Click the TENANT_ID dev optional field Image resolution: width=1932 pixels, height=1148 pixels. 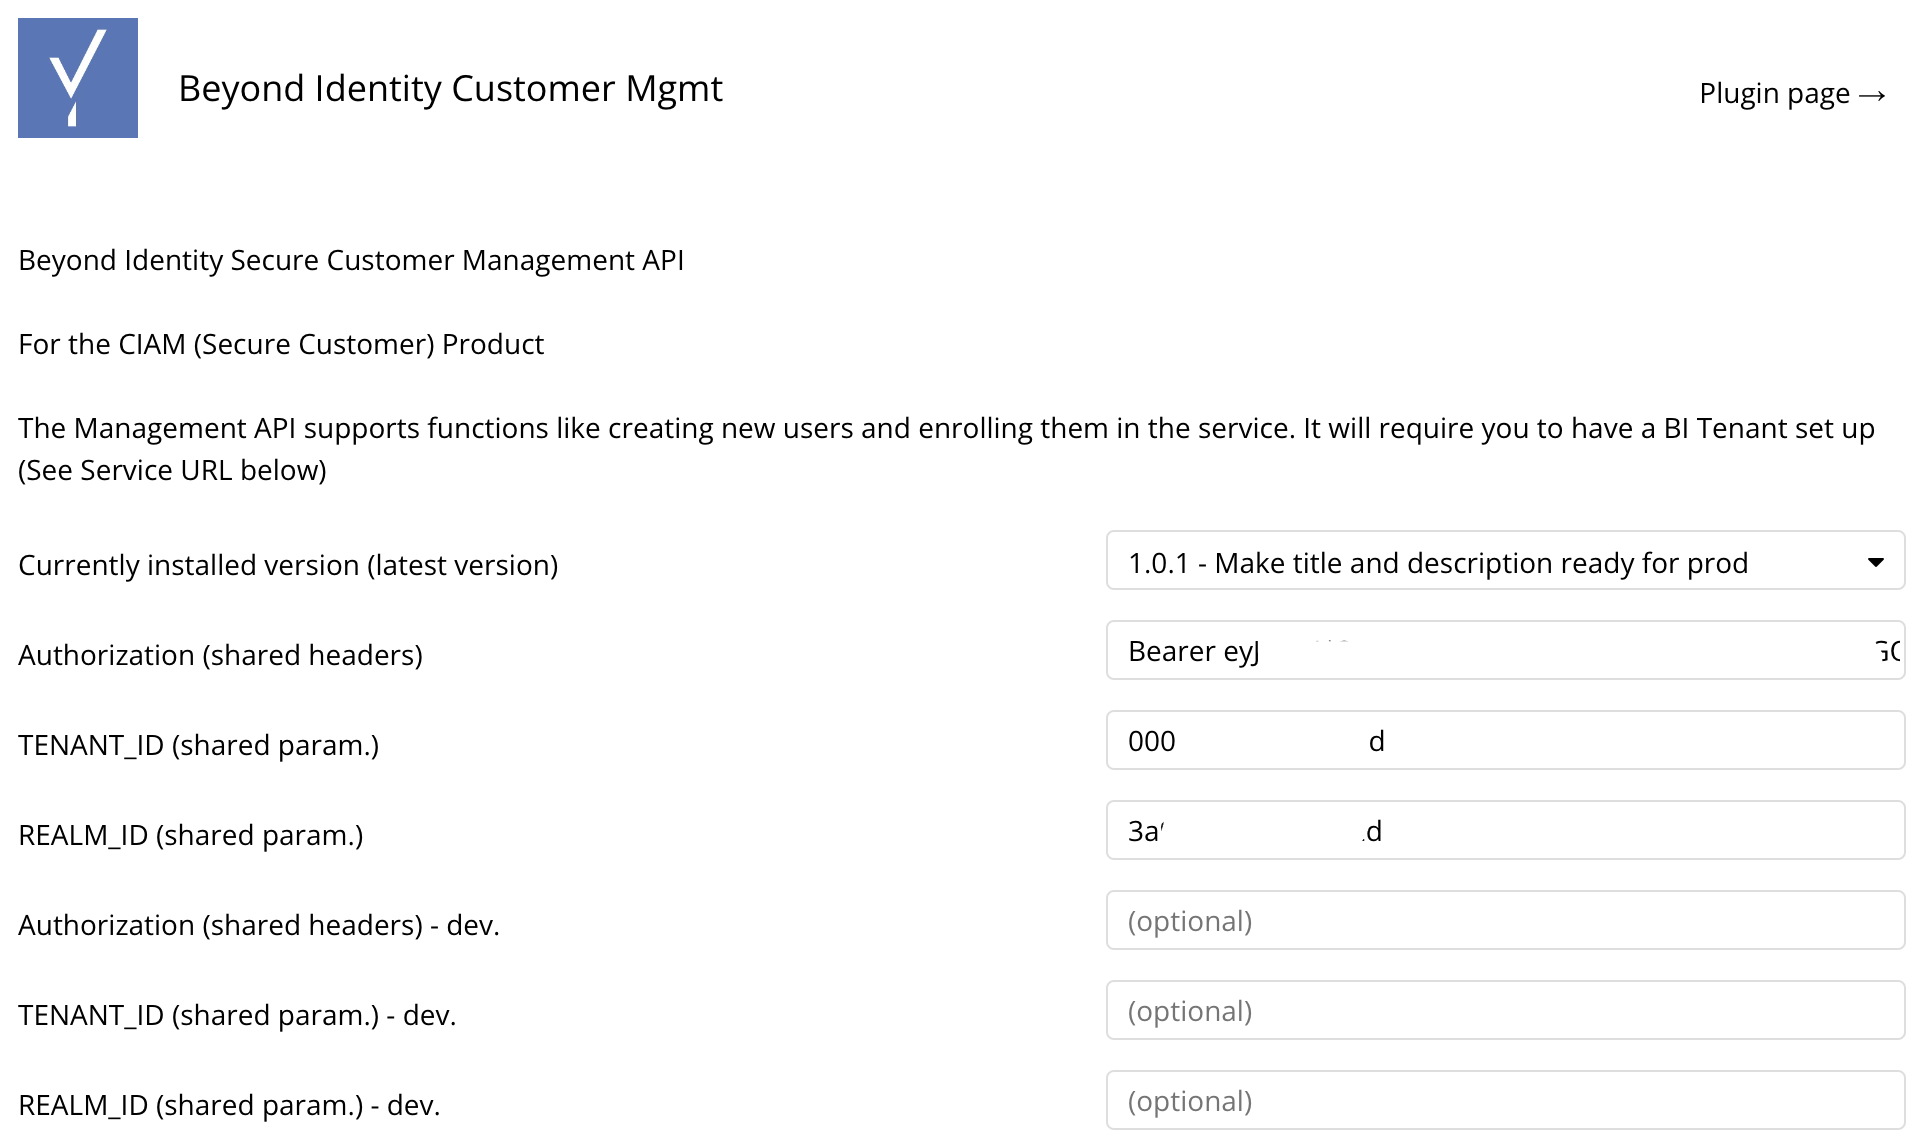(x=1505, y=1011)
